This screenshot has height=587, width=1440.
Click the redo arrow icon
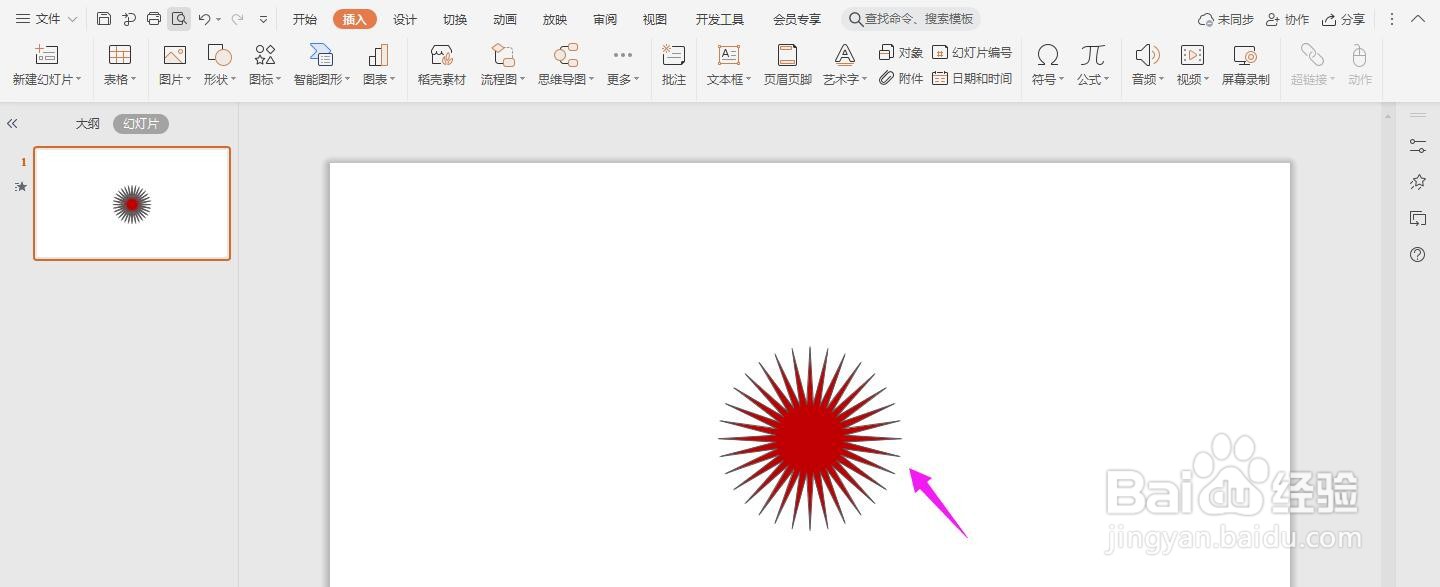(237, 19)
